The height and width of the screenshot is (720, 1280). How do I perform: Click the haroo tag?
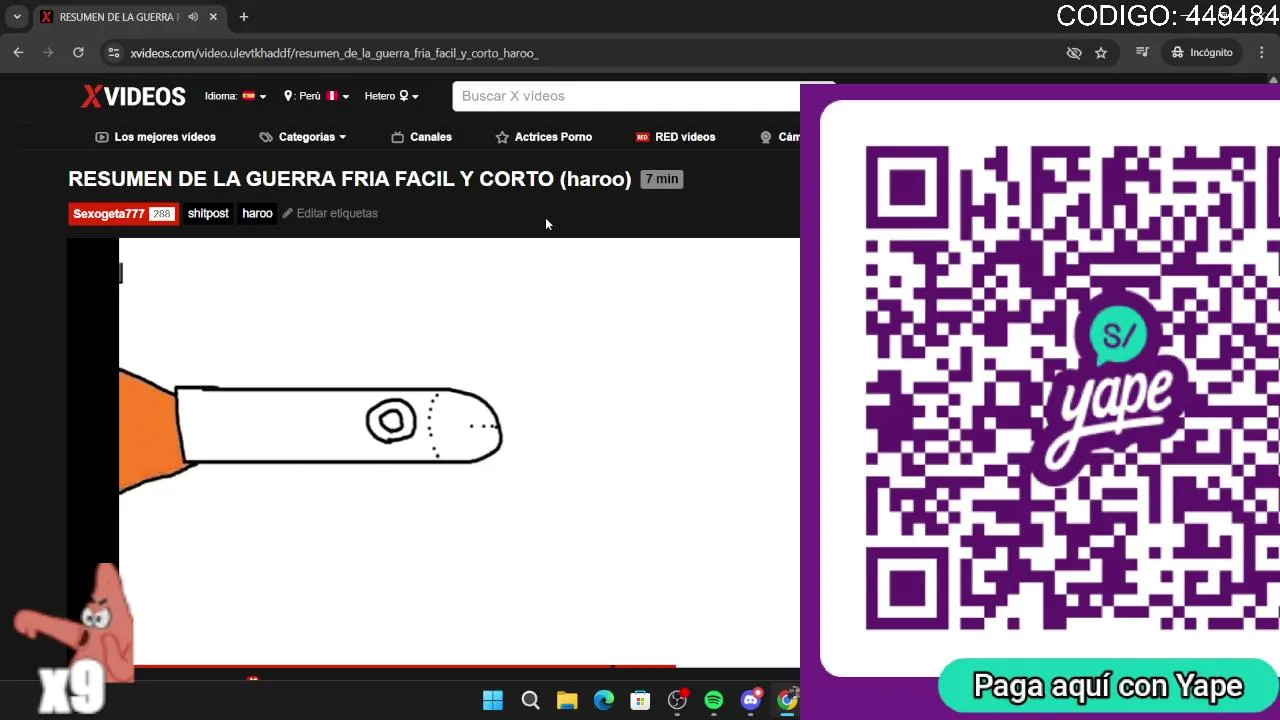(257, 213)
